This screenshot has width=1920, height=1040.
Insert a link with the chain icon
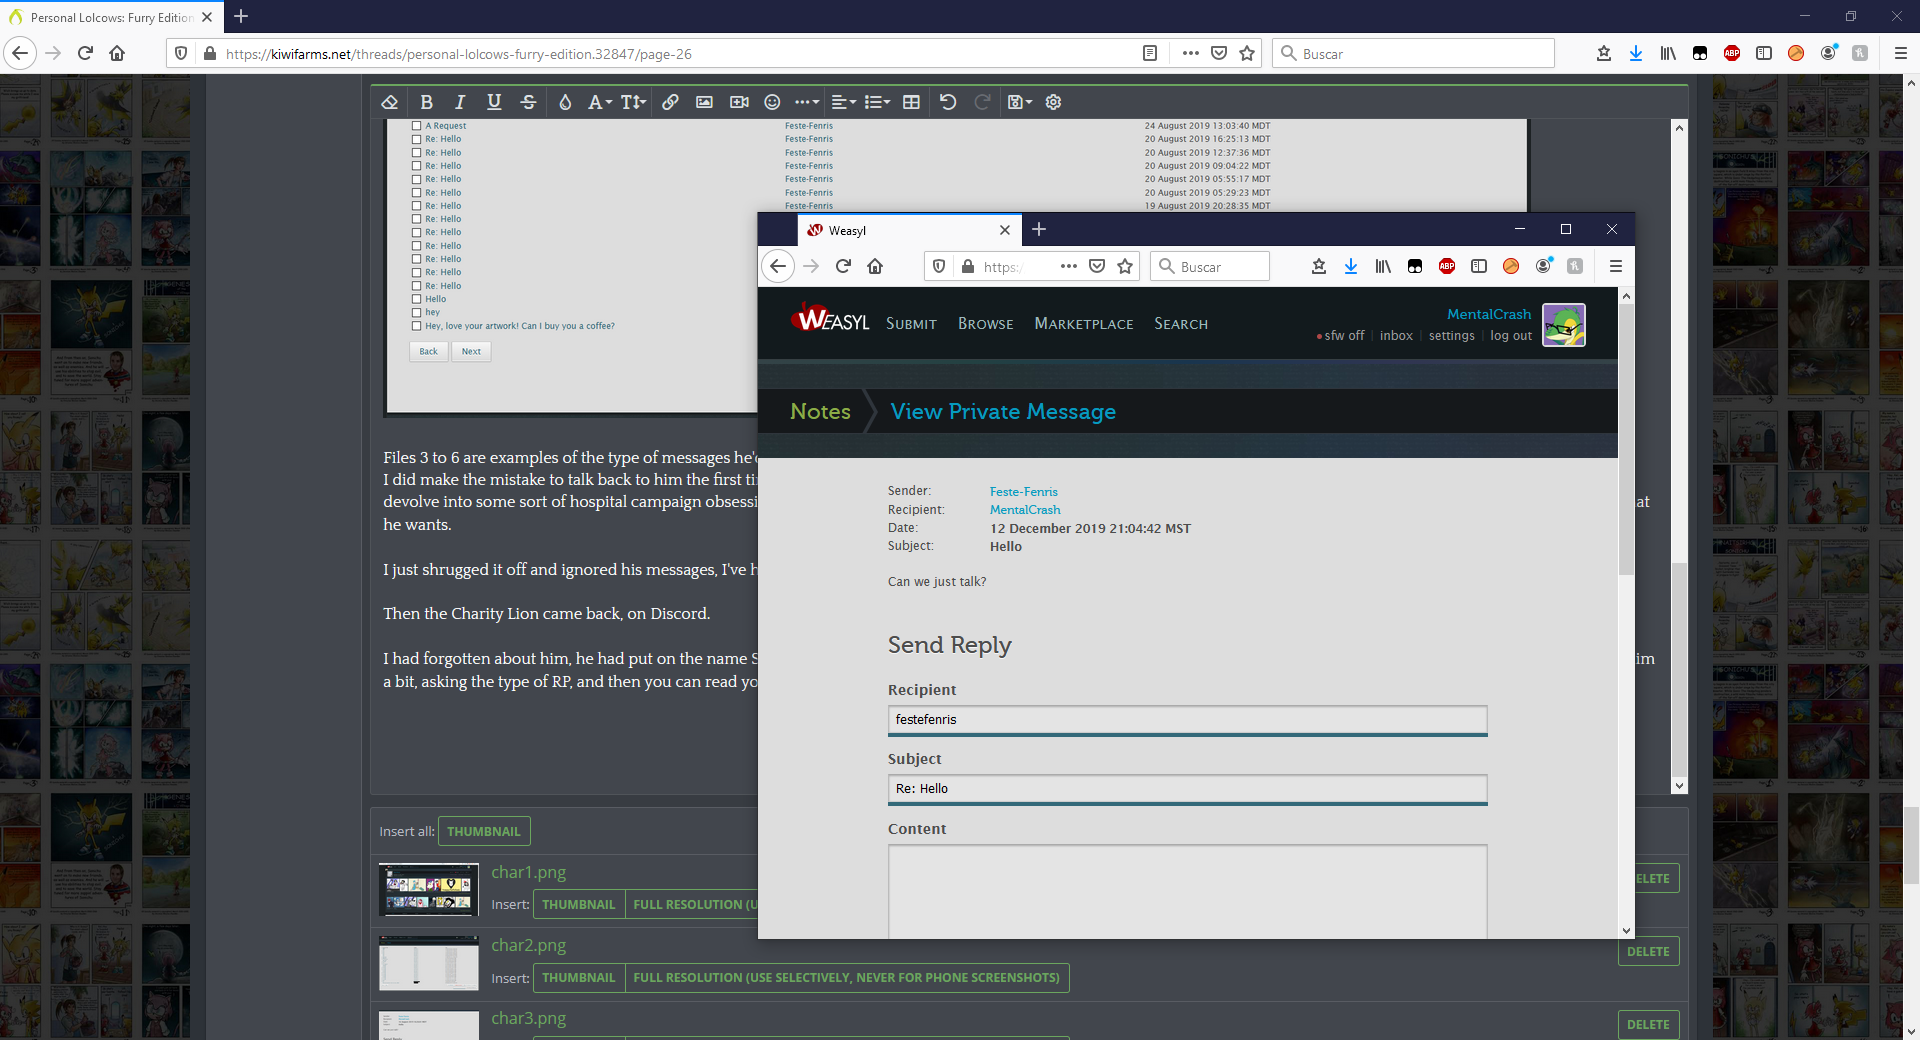670,102
